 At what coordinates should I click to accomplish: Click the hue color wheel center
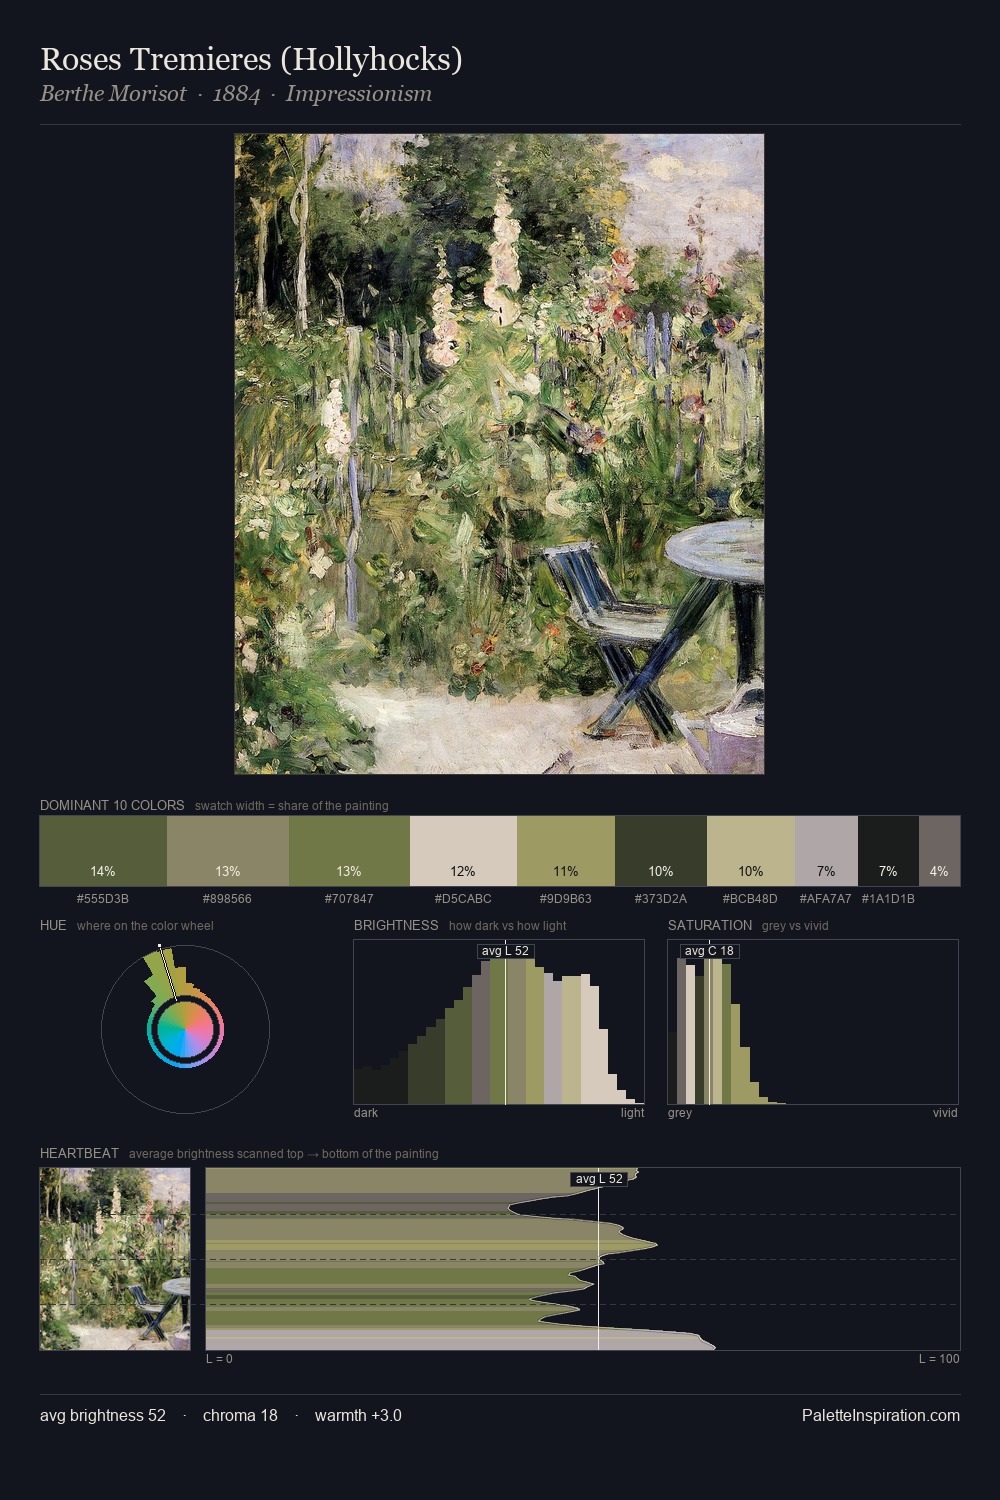click(x=185, y=1029)
